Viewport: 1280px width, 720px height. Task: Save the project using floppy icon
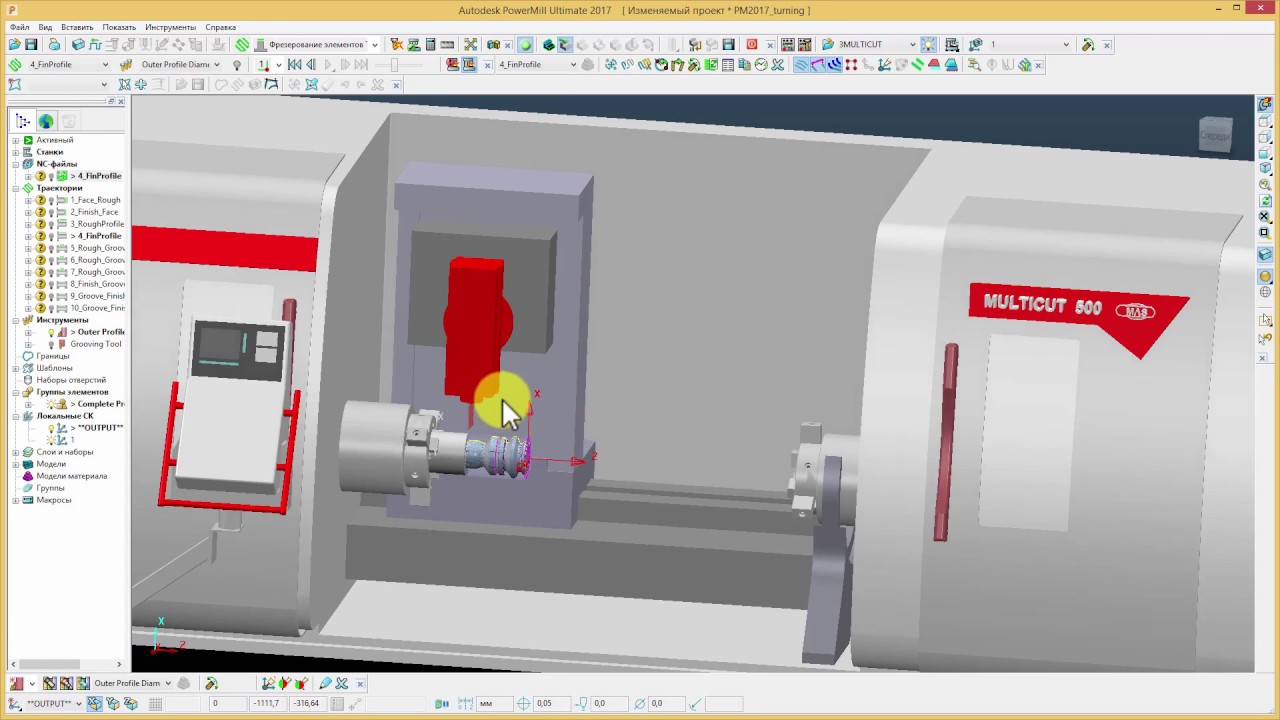click(31, 45)
